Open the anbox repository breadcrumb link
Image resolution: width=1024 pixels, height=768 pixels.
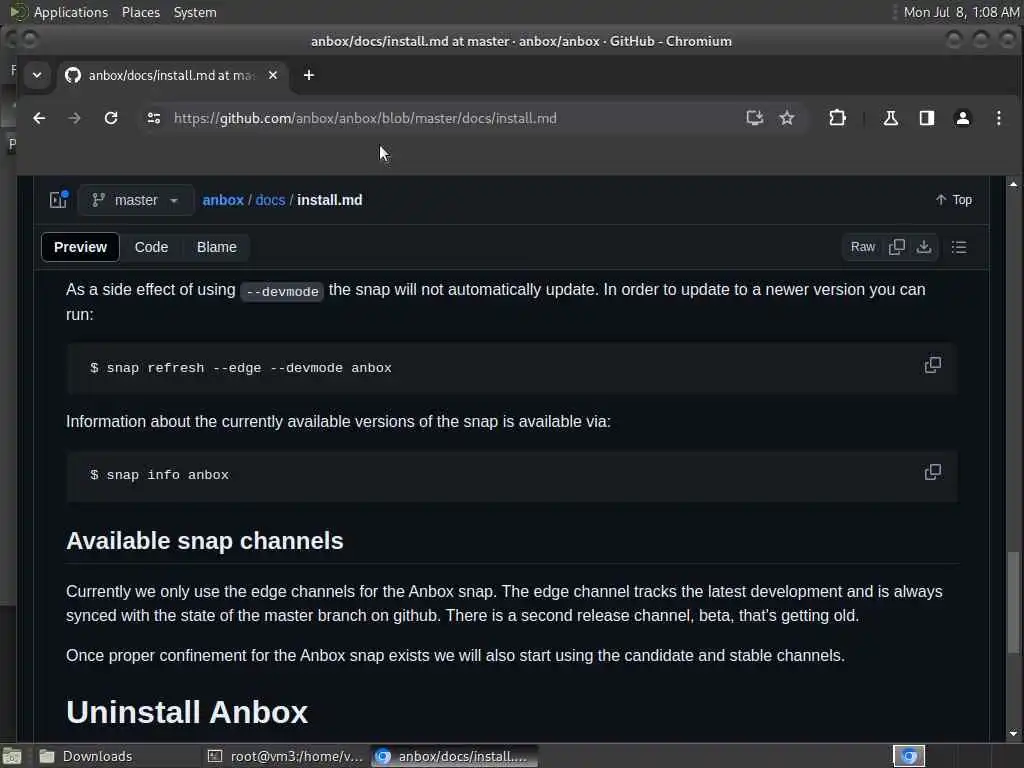point(223,200)
